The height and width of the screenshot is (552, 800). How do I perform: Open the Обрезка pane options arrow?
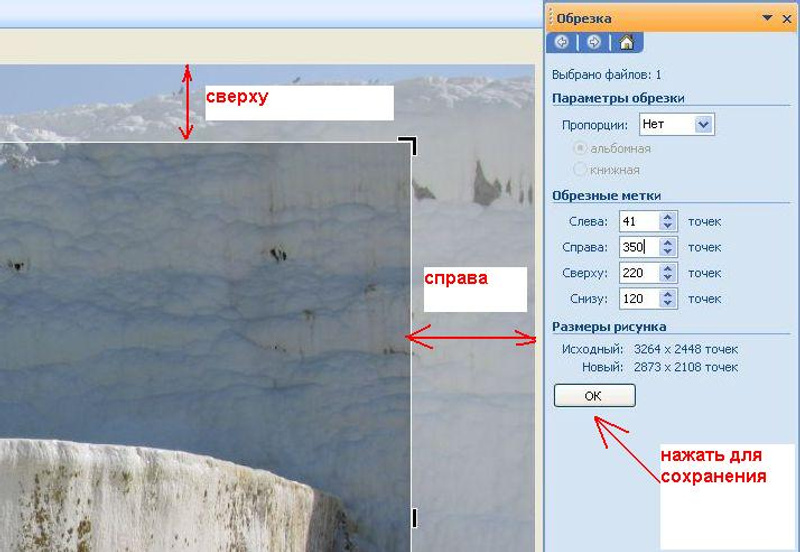(767, 18)
